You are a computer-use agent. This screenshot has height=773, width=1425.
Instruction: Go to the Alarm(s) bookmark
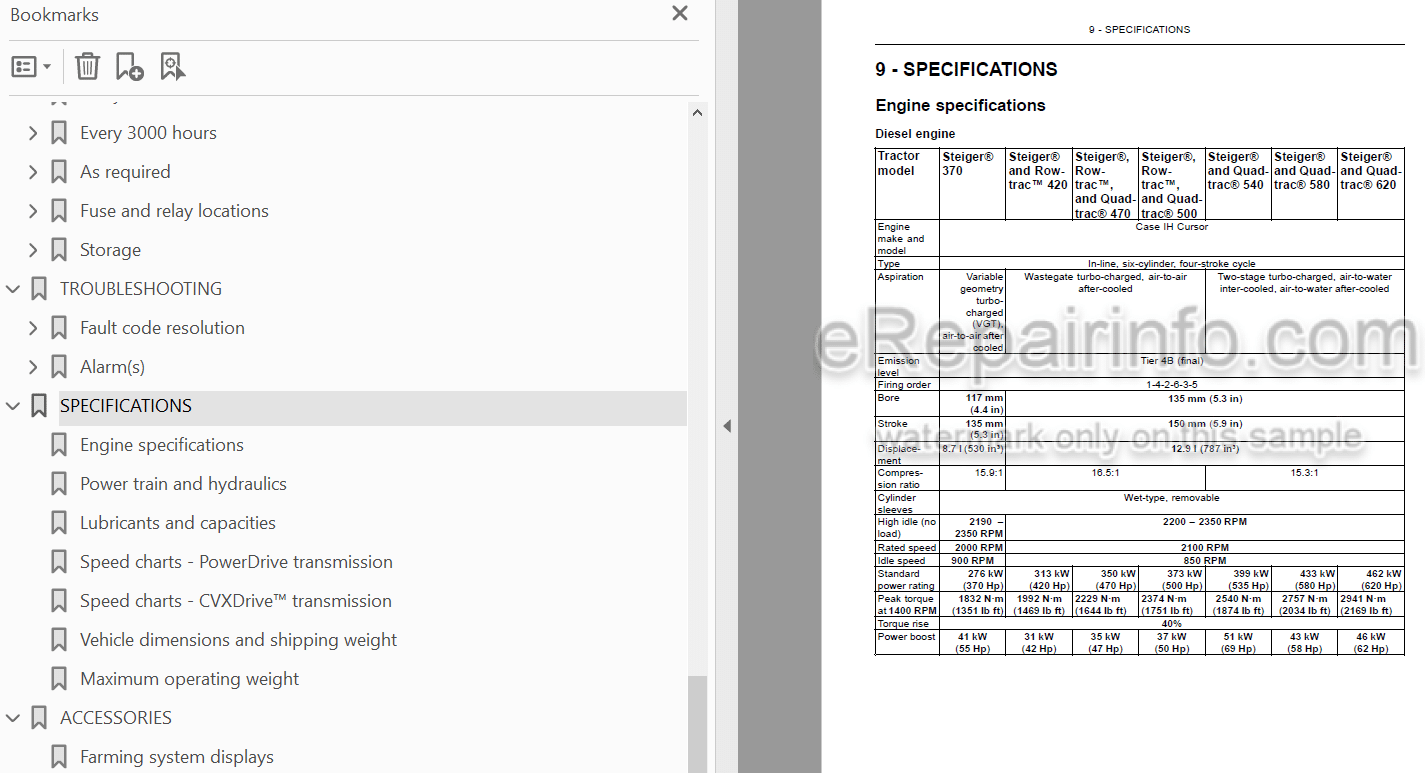[x=112, y=367]
